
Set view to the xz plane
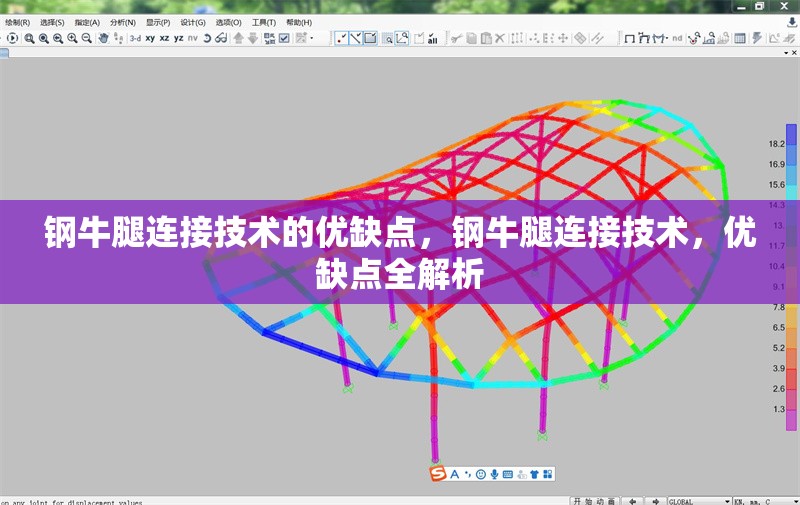tap(164, 38)
